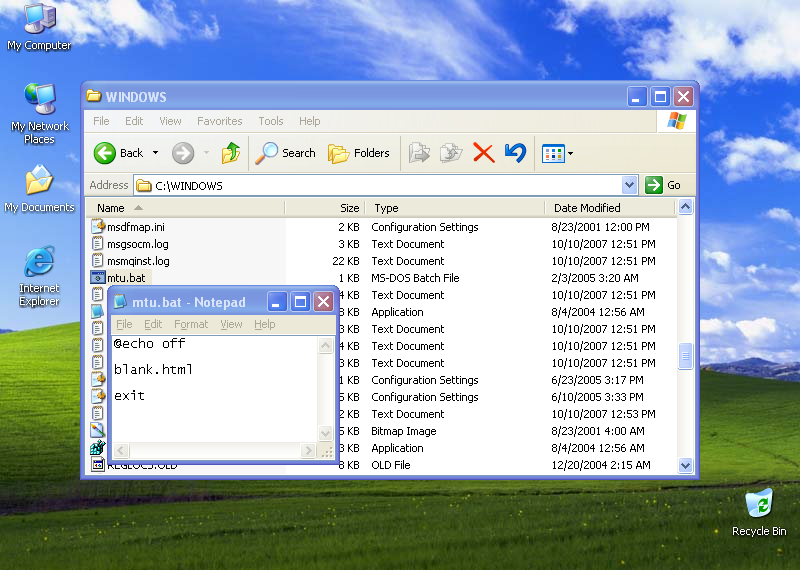Open Notepad File menu
The width and height of the screenshot is (800, 570).
tap(124, 324)
